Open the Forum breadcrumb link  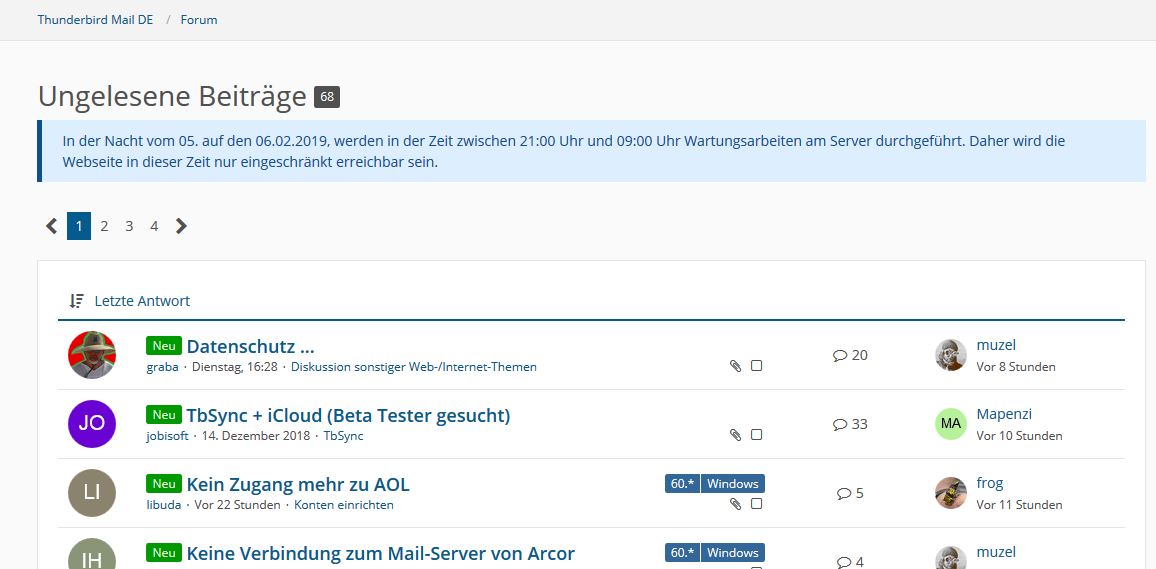(199, 20)
